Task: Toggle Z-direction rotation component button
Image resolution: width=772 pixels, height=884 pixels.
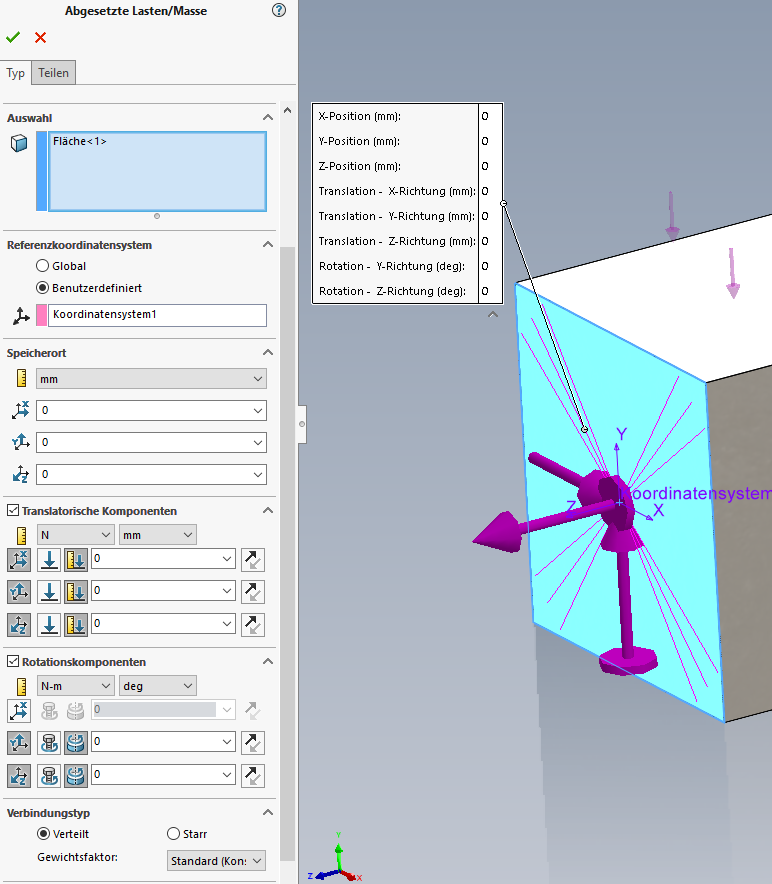Action: click(18, 775)
